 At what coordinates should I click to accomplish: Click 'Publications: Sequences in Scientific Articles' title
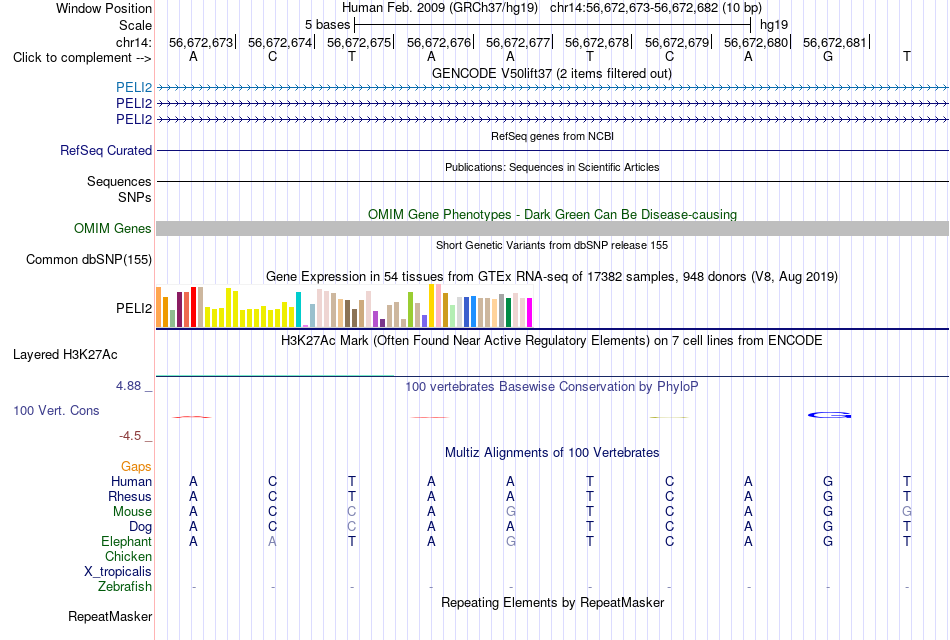(x=552, y=167)
